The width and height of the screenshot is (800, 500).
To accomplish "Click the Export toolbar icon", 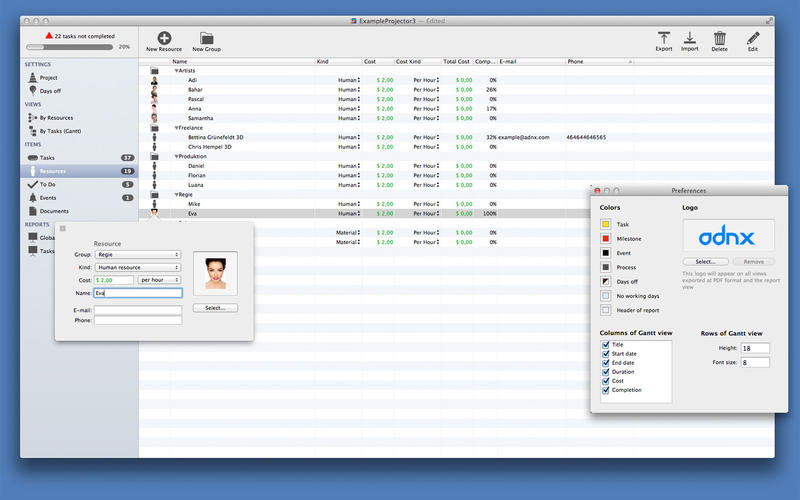I will (663, 38).
